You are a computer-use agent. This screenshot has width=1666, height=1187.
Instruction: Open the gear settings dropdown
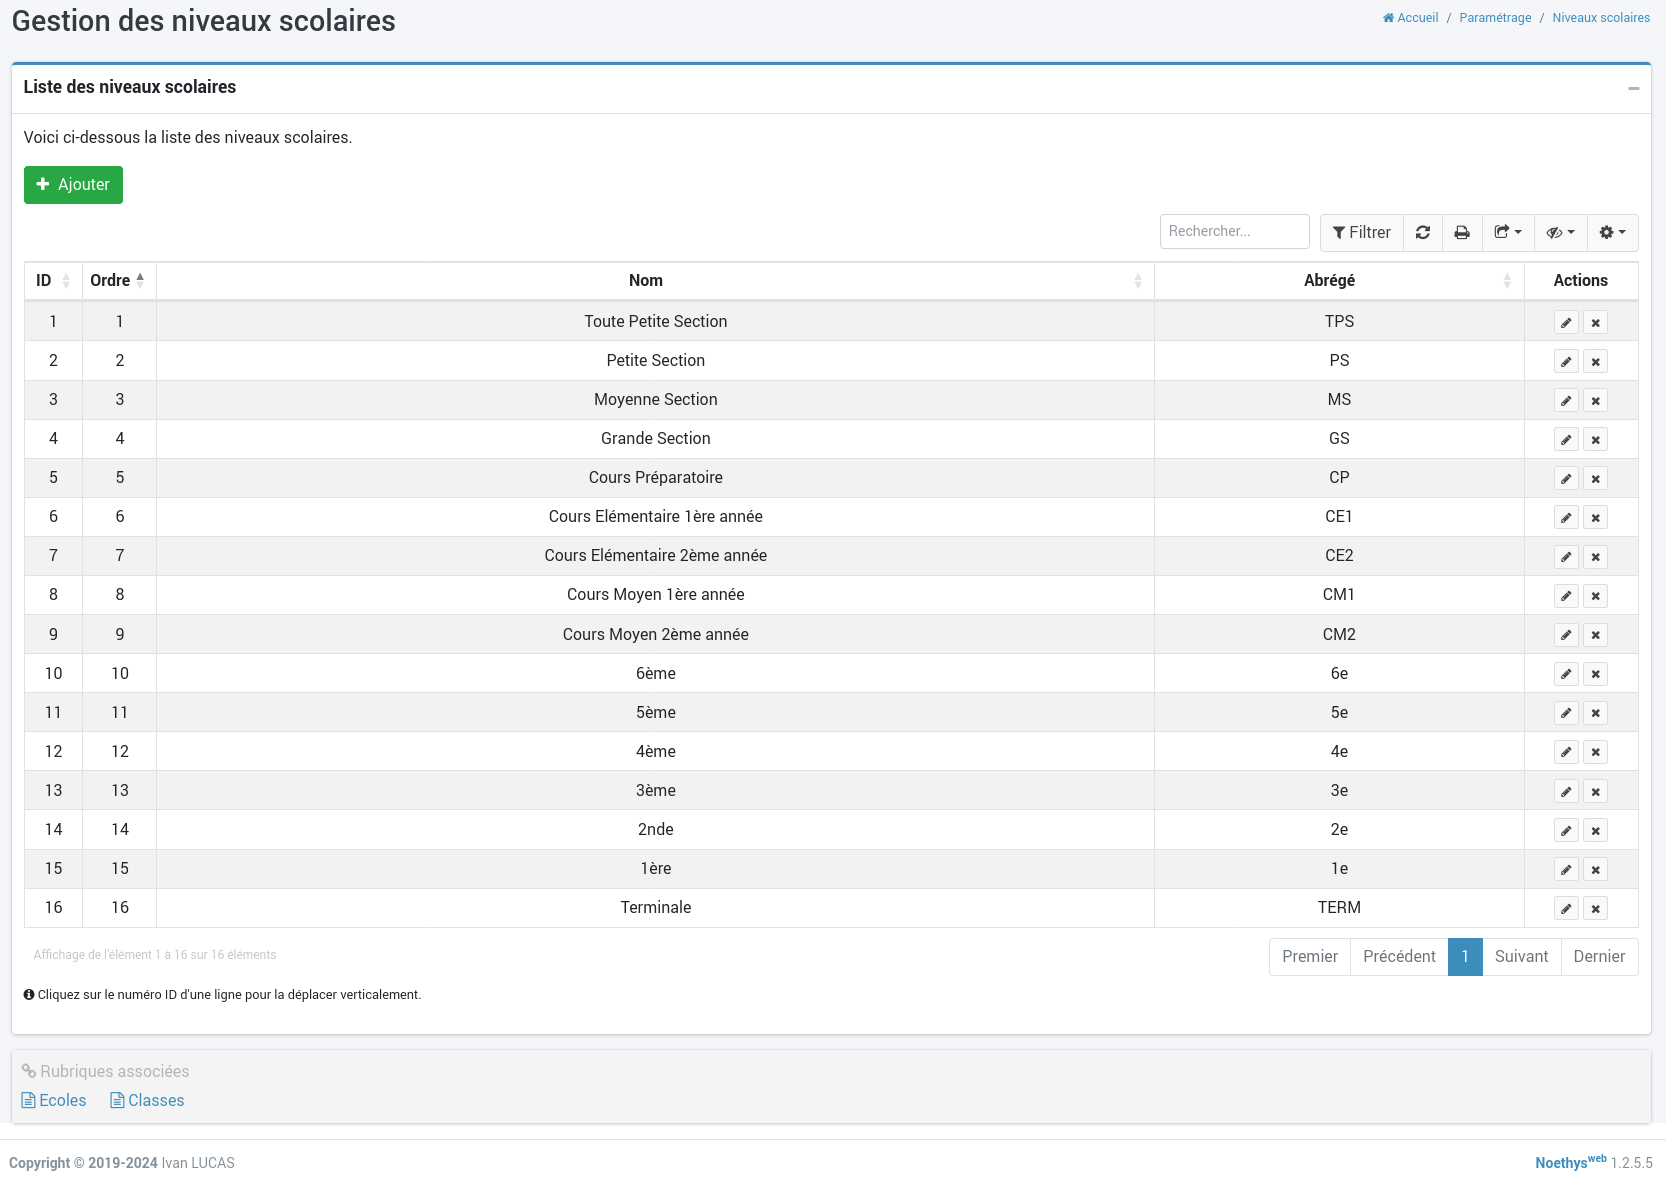coord(1612,232)
